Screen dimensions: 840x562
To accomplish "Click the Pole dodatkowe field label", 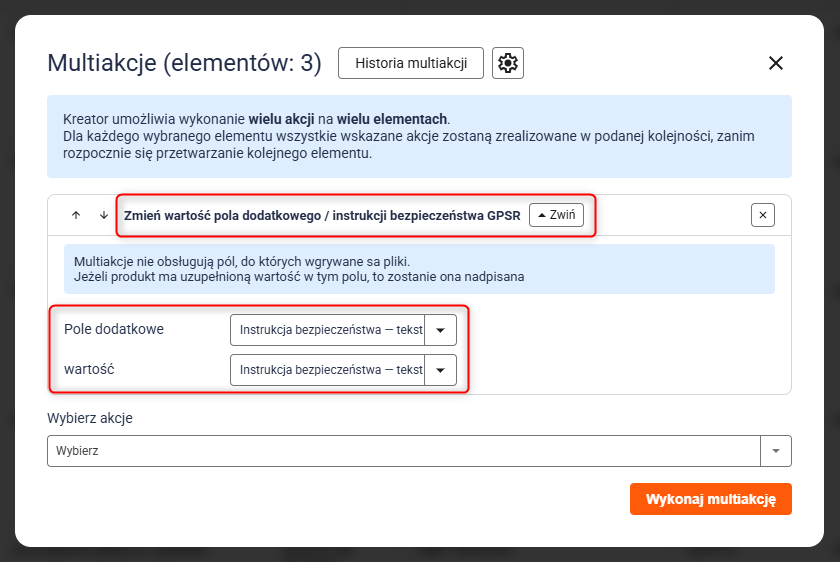I will pyautogui.click(x=114, y=329).
